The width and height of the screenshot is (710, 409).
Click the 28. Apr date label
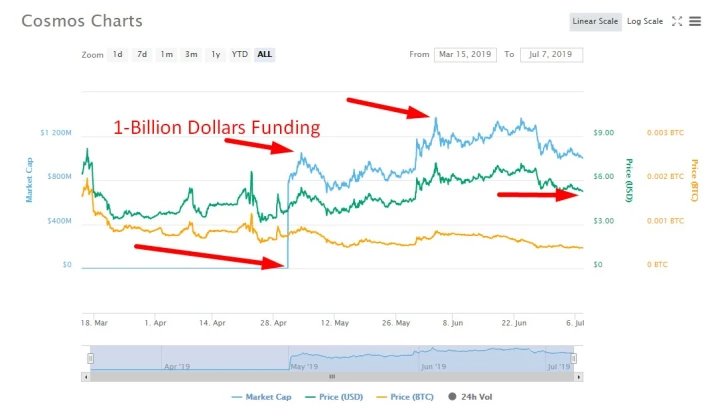click(x=273, y=323)
